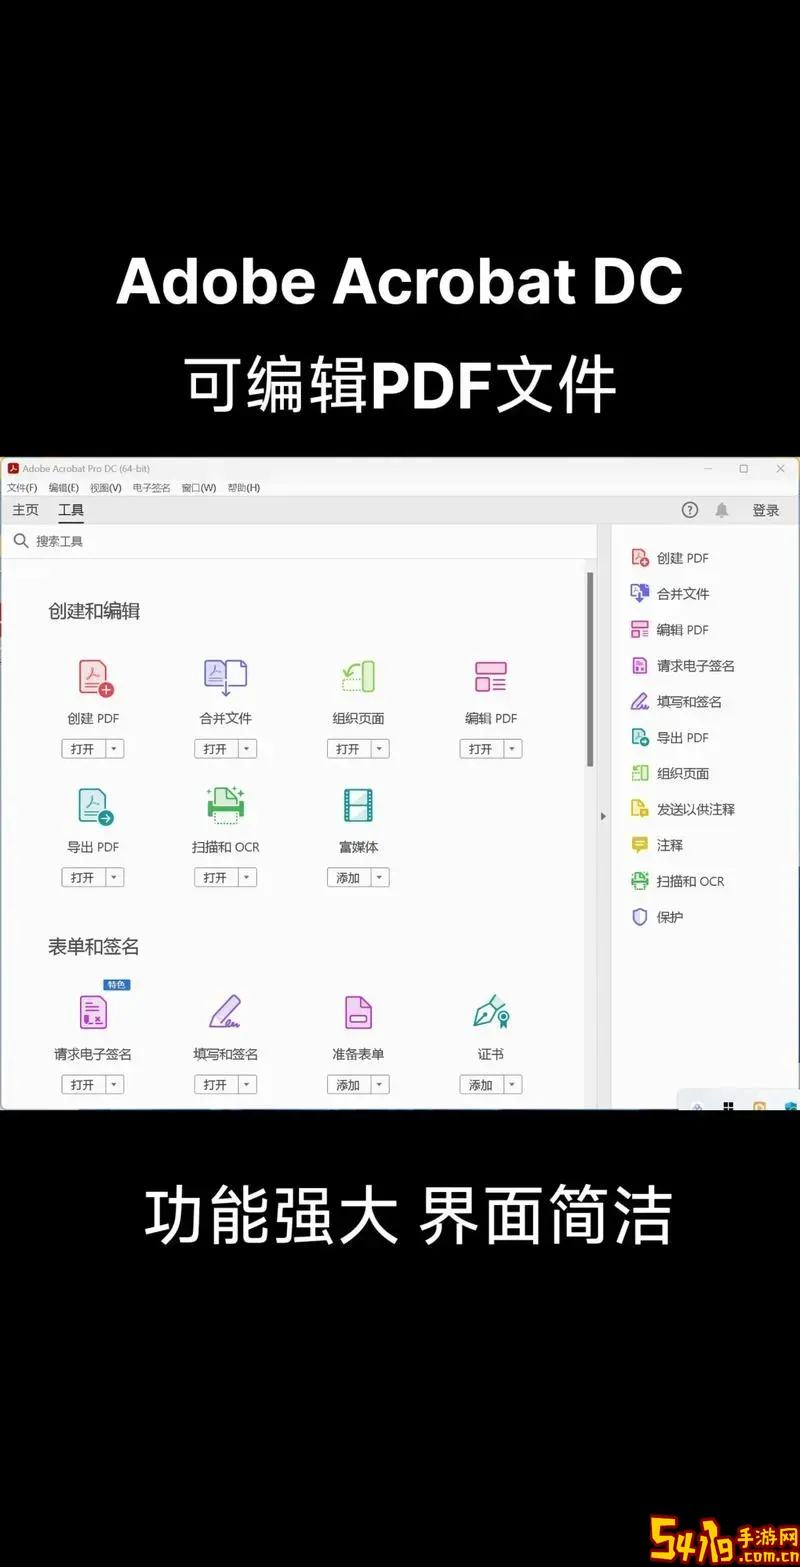Image resolution: width=800 pixels, height=1567 pixels.
Task: Click 打开 button under 导出 PDF
Action: (83, 878)
